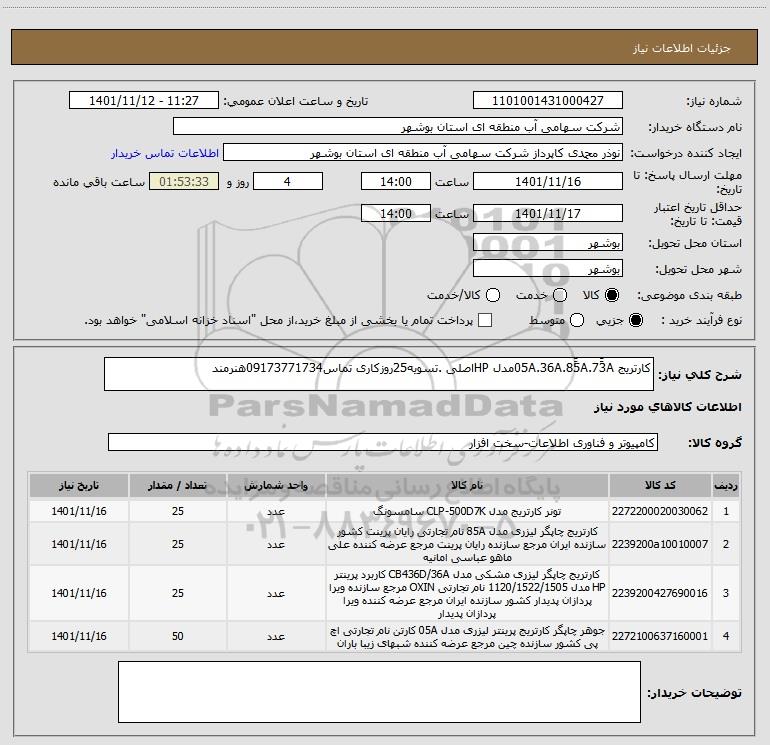Click the response deadline date 1401/11/16 field
Image resolution: width=770 pixels, height=745 pixels.
click(548, 181)
